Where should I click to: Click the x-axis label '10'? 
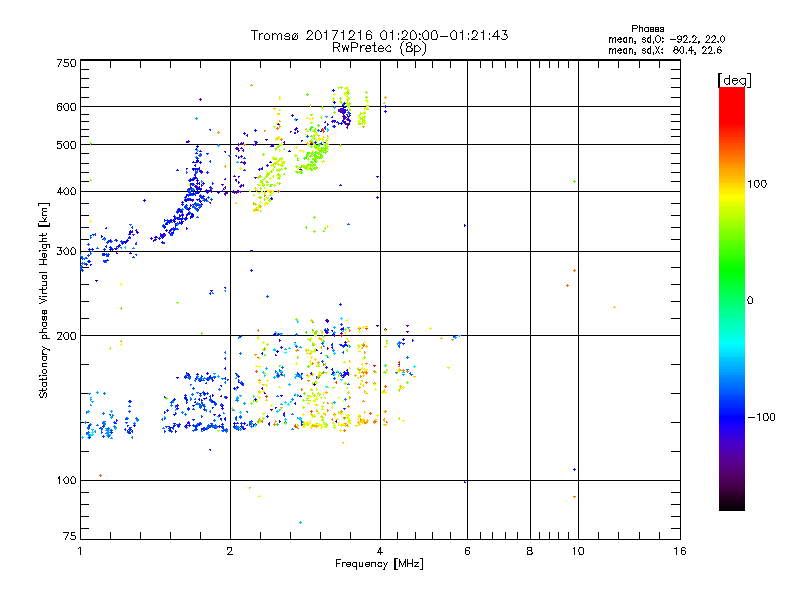[578, 551]
